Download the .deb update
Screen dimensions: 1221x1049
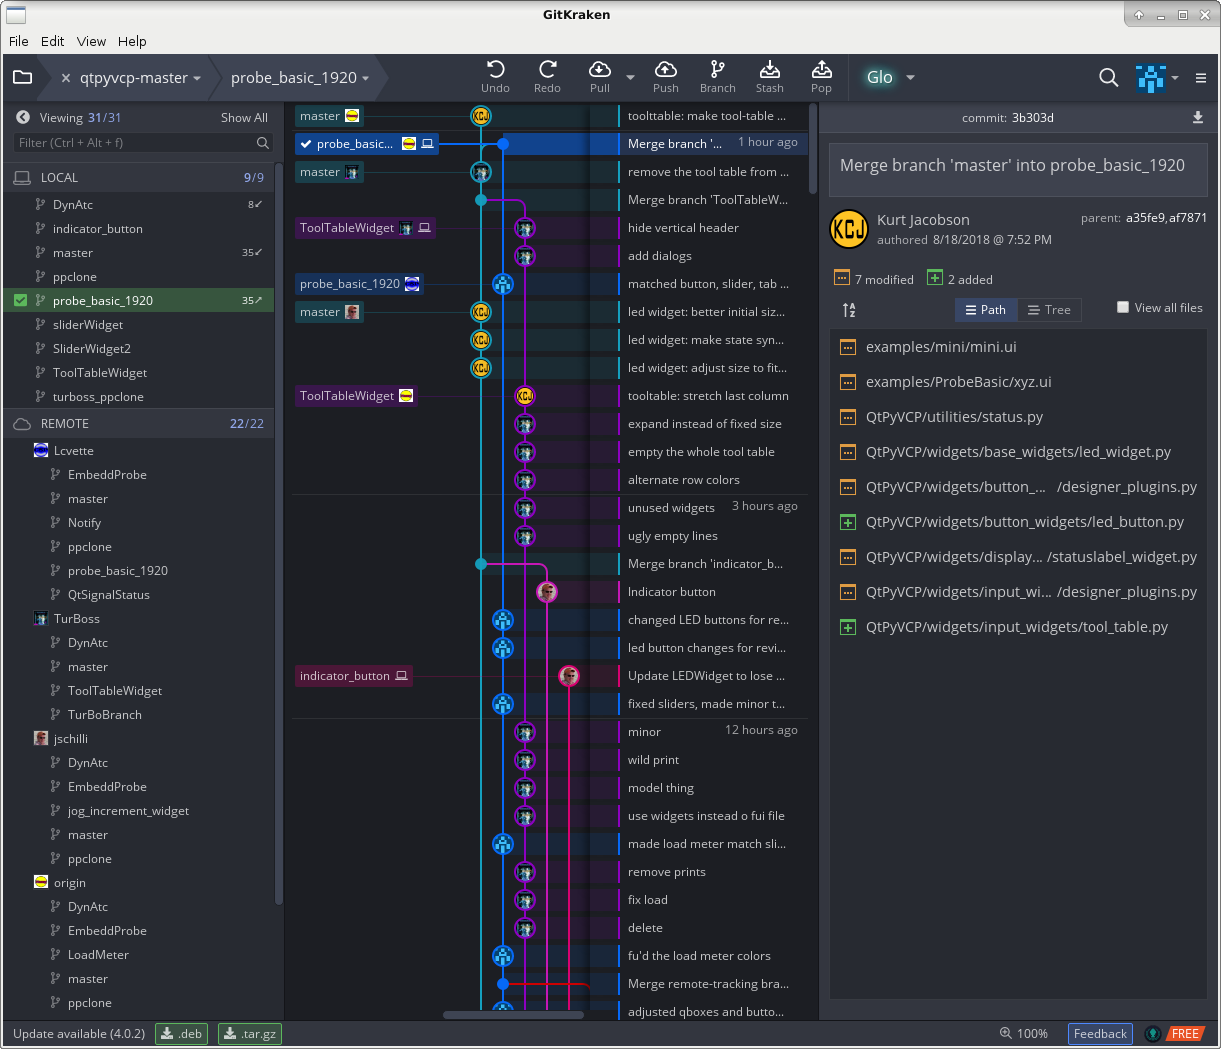tap(182, 1034)
